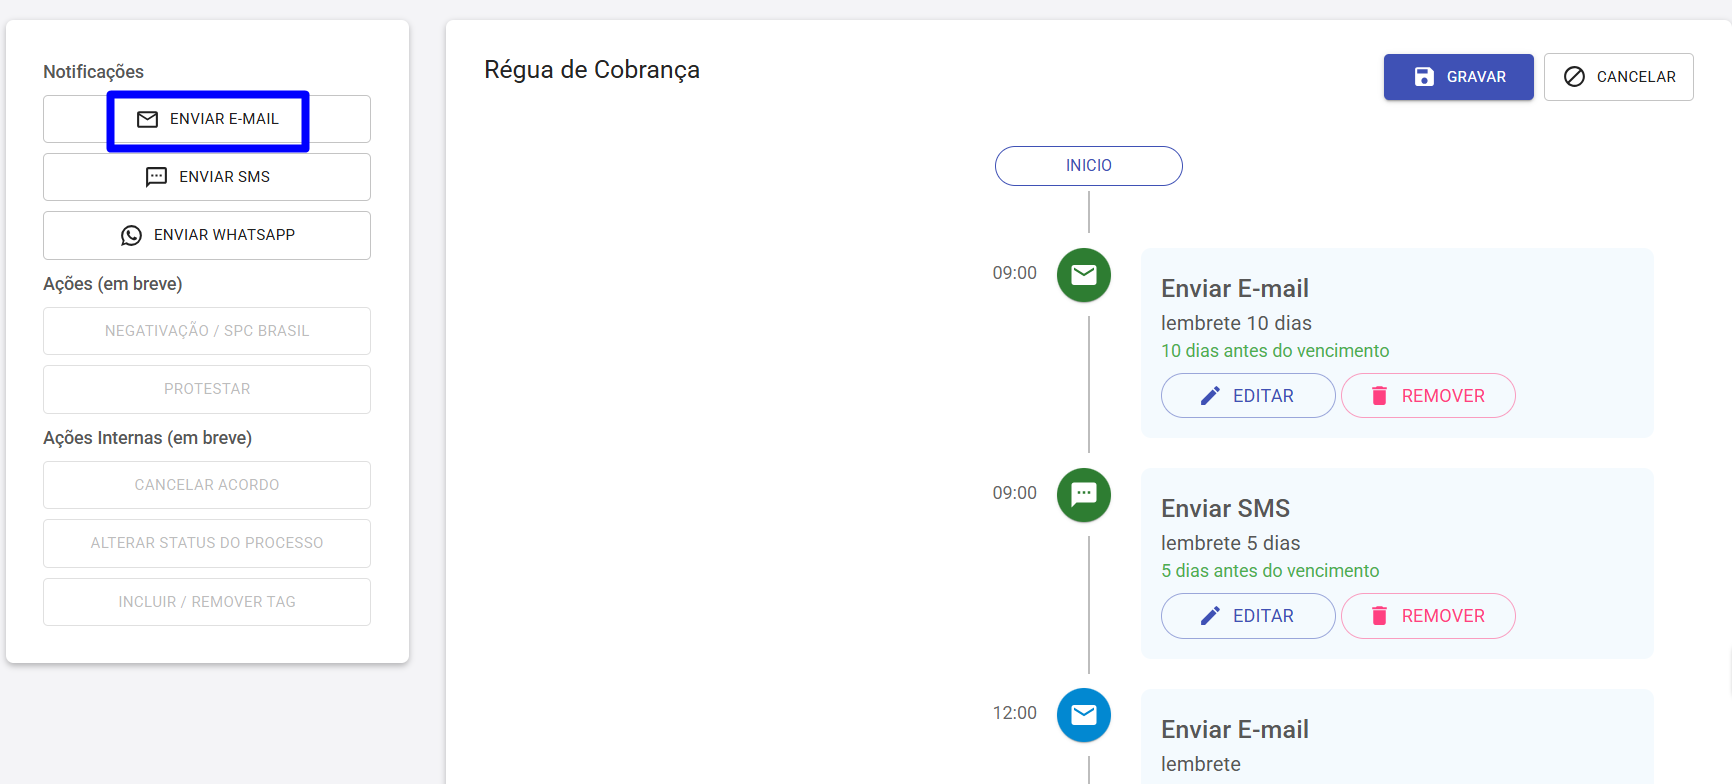
Task: Edit the Enviar SMS lembrete 5 dias step
Action: 1248,616
